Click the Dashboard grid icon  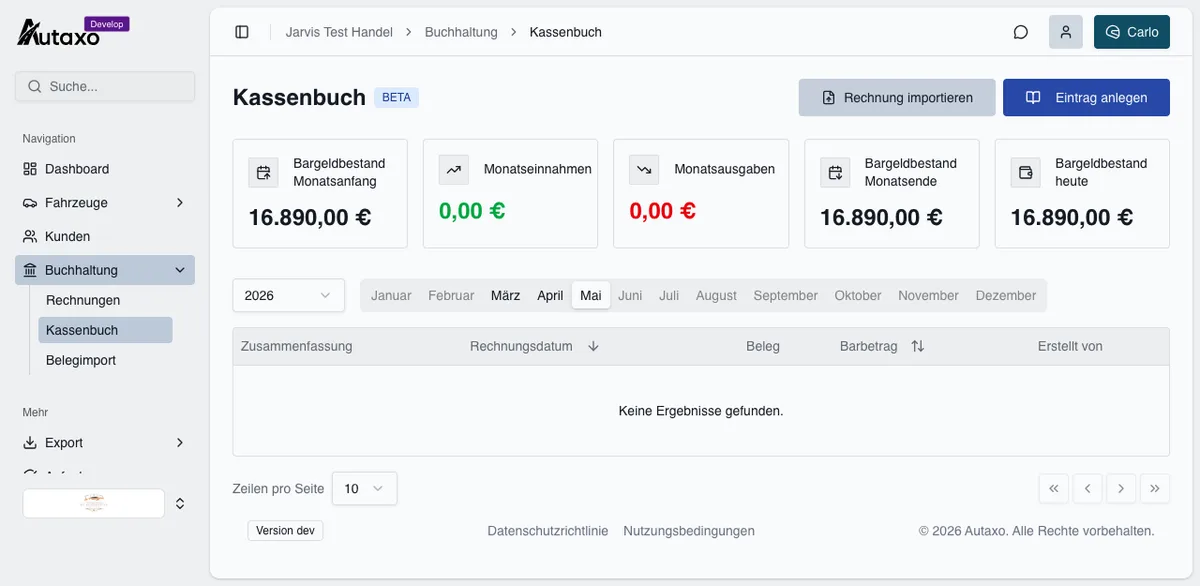[x=30, y=169]
